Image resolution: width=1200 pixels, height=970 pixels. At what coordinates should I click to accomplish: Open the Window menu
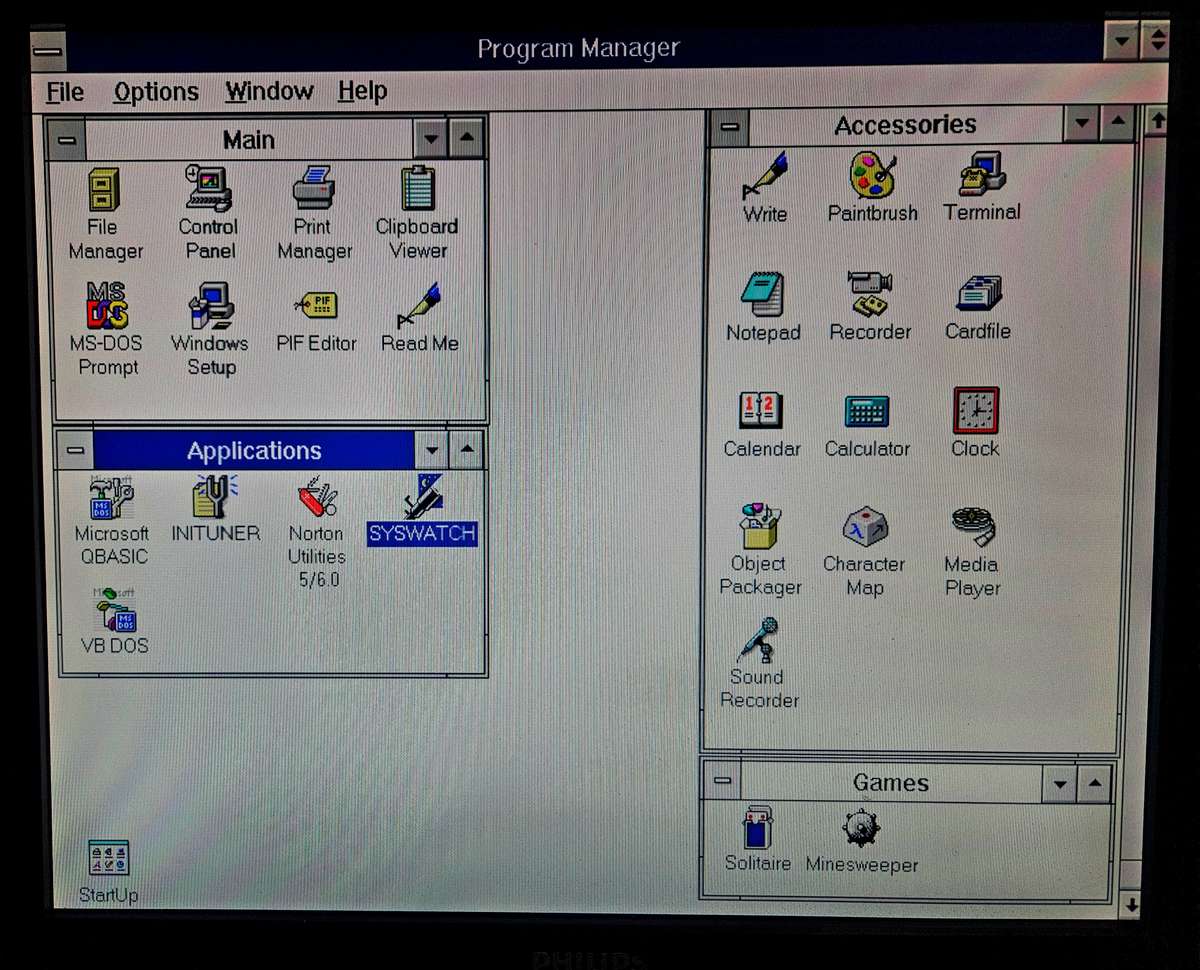(x=268, y=91)
